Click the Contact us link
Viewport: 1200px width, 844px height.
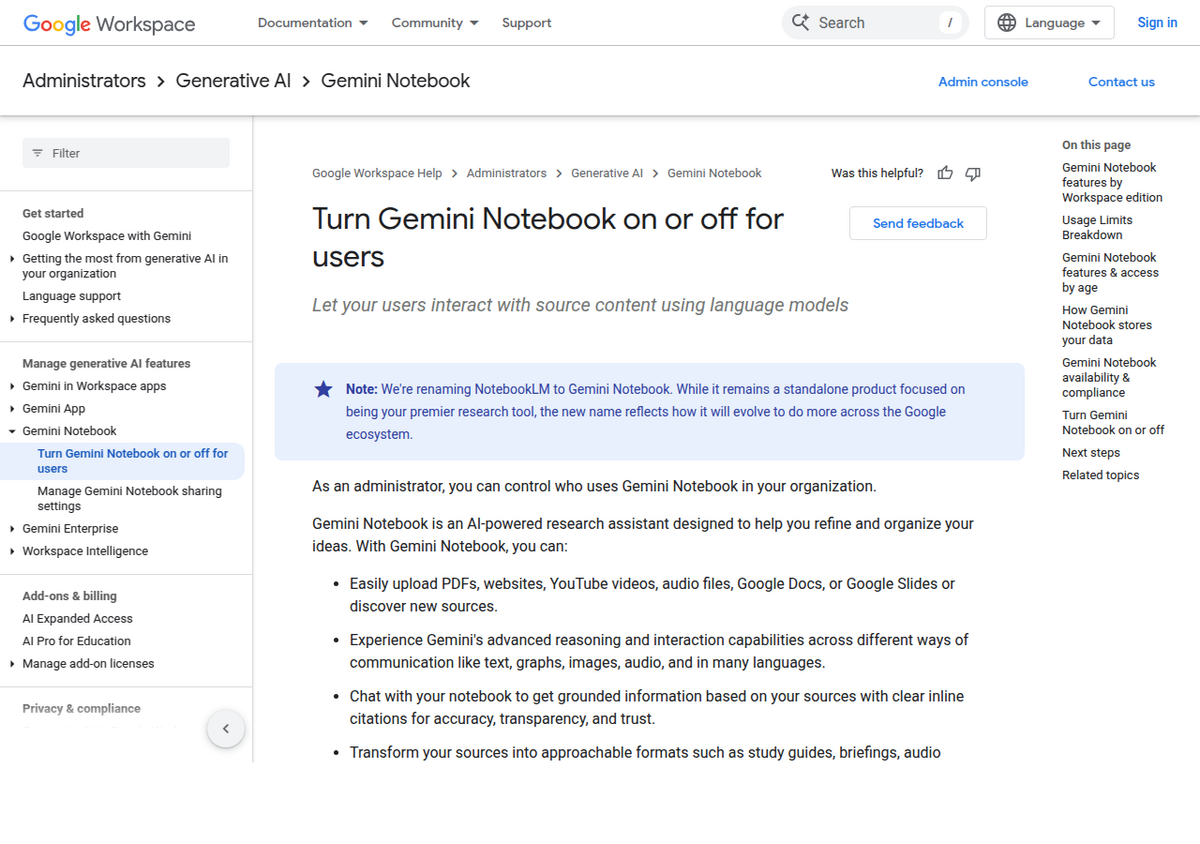click(x=1121, y=82)
